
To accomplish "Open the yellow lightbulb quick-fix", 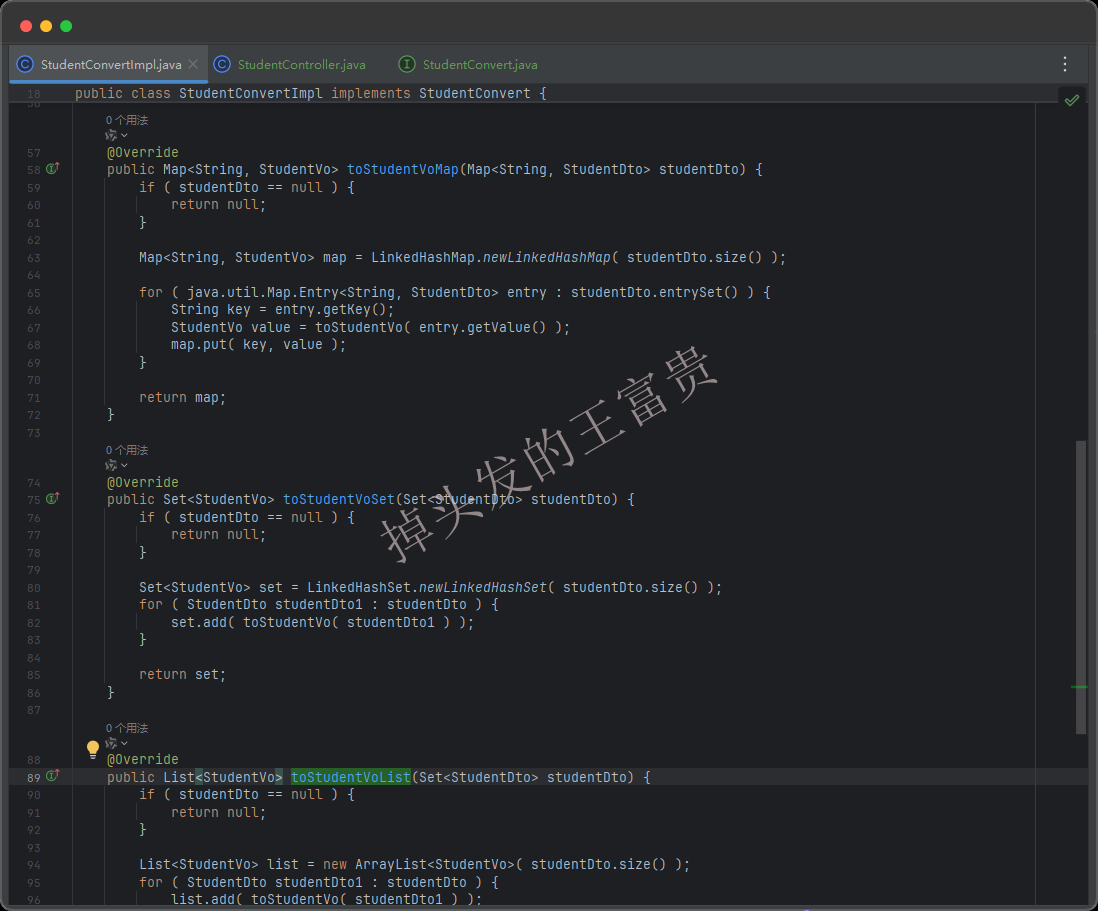I will (92, 749).
